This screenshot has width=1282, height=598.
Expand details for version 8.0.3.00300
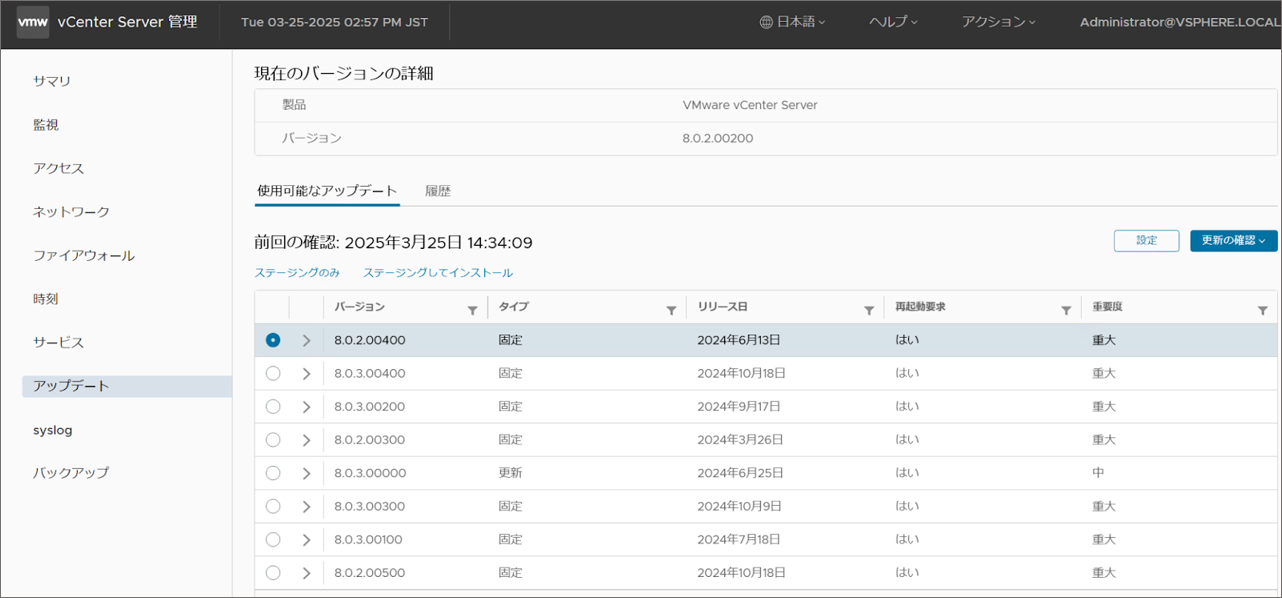point(306,506)
